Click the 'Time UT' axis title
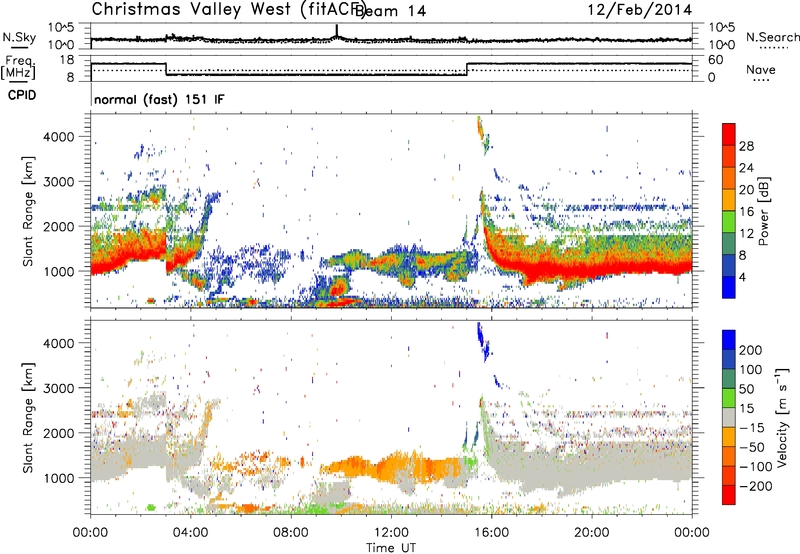800x554 pixels. (391, 547)
